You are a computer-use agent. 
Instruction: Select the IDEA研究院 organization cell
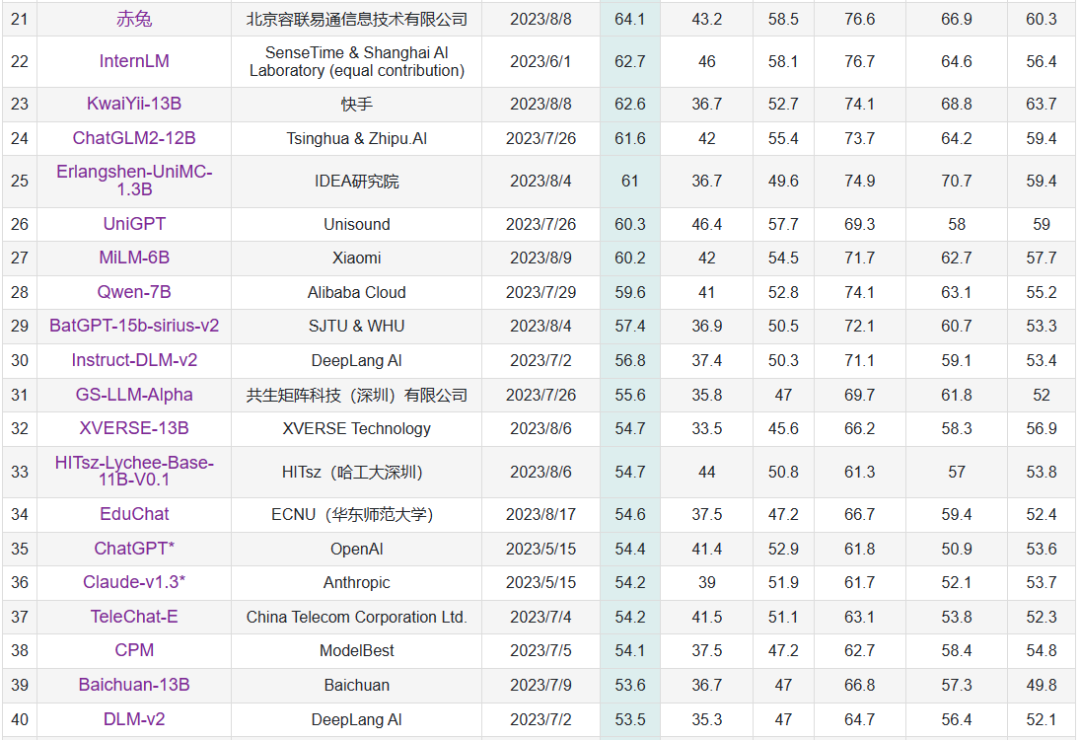357,181
